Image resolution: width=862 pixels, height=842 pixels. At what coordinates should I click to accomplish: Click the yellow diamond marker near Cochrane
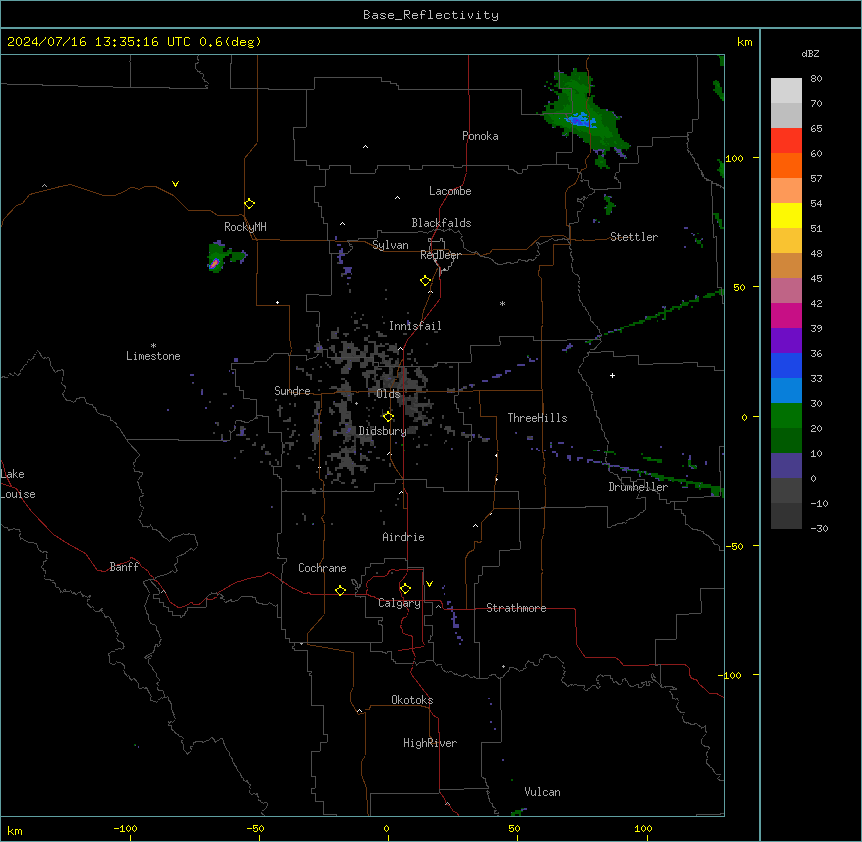click(340, 590)
